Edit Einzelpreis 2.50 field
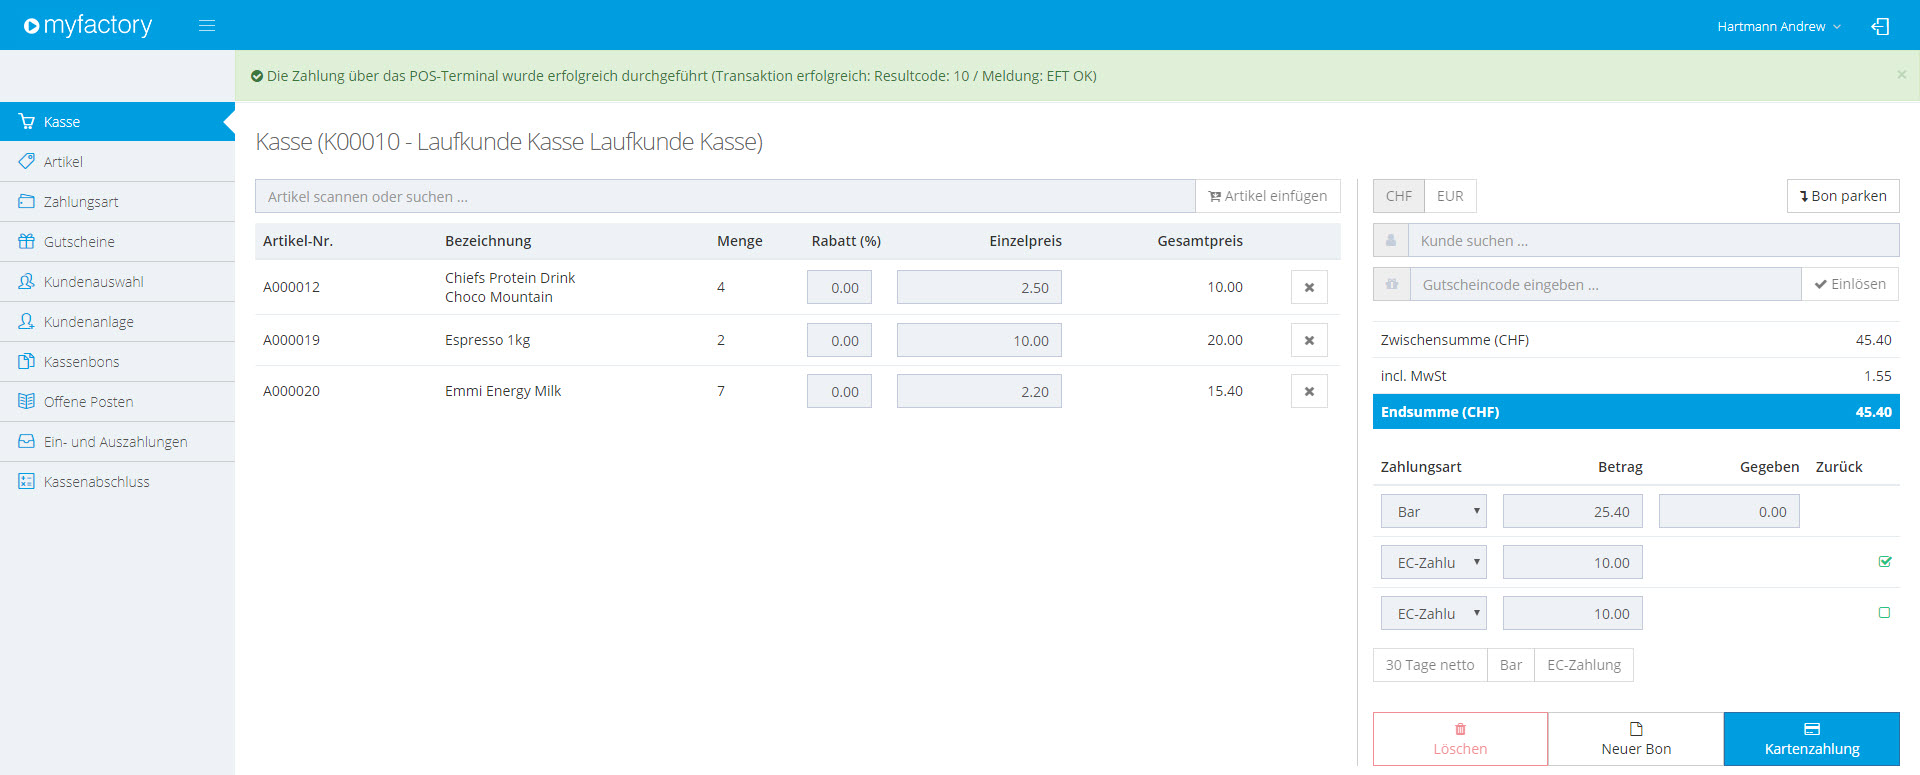Viewport: 1920px width, 775px height. tap(979, 288)
